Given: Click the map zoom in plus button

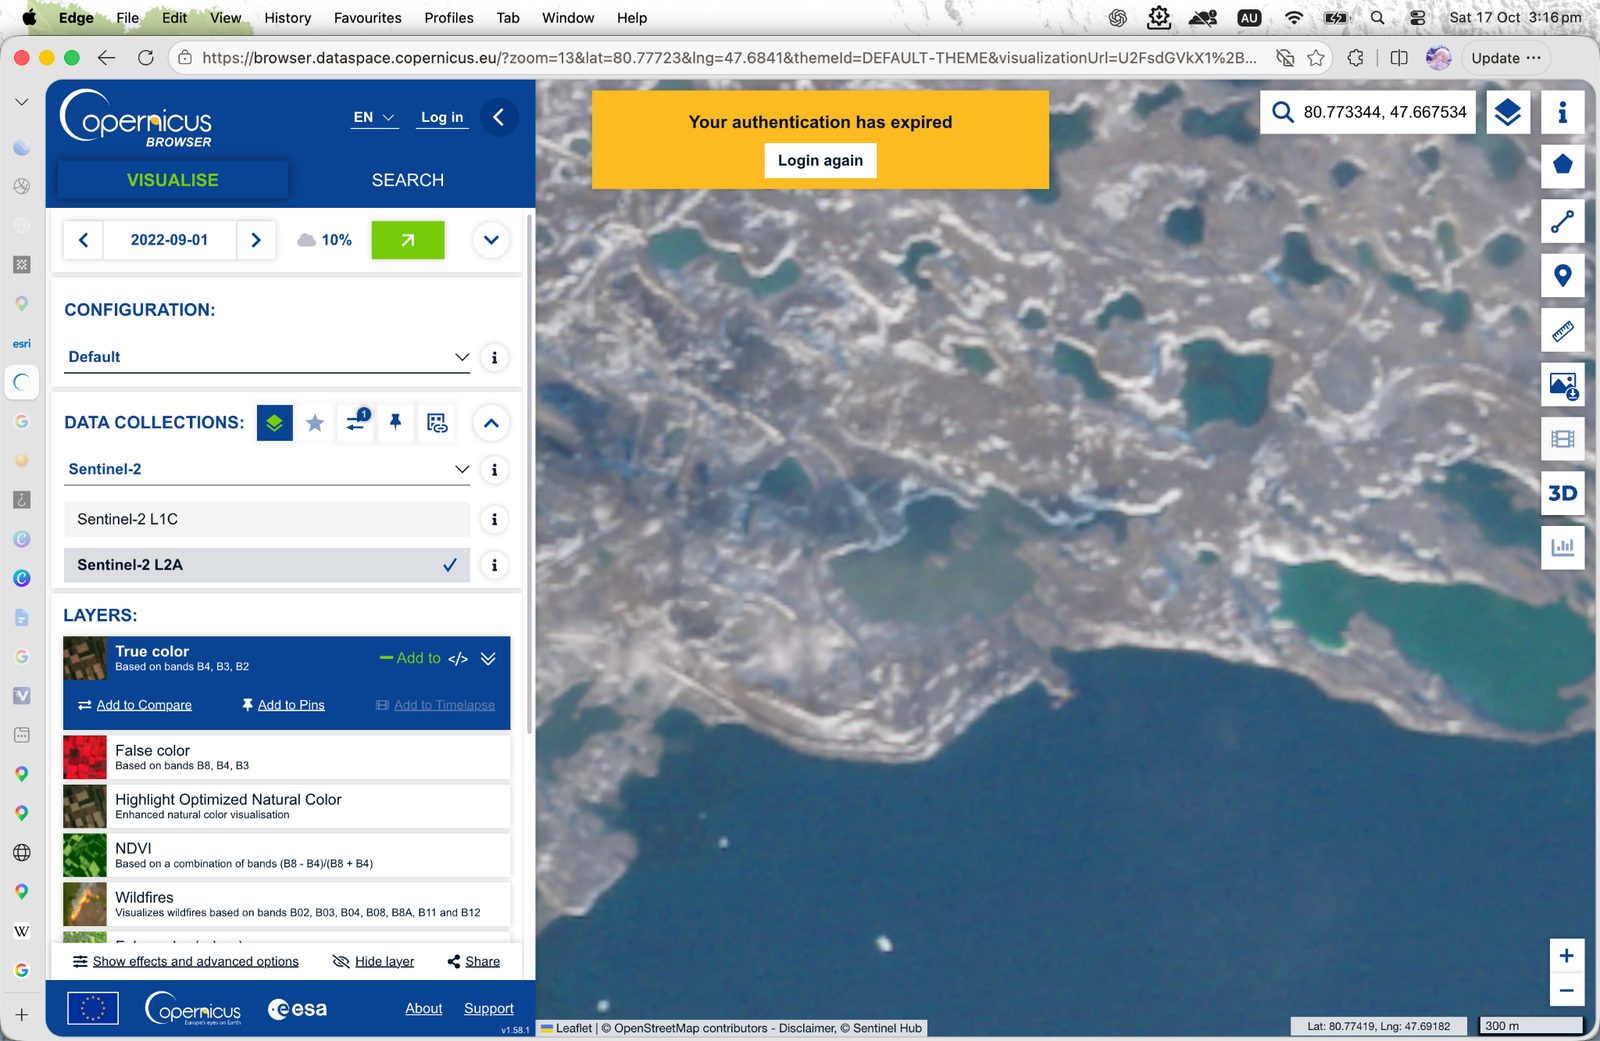Looking at the screenshot, I should [x=1566, y=956].
